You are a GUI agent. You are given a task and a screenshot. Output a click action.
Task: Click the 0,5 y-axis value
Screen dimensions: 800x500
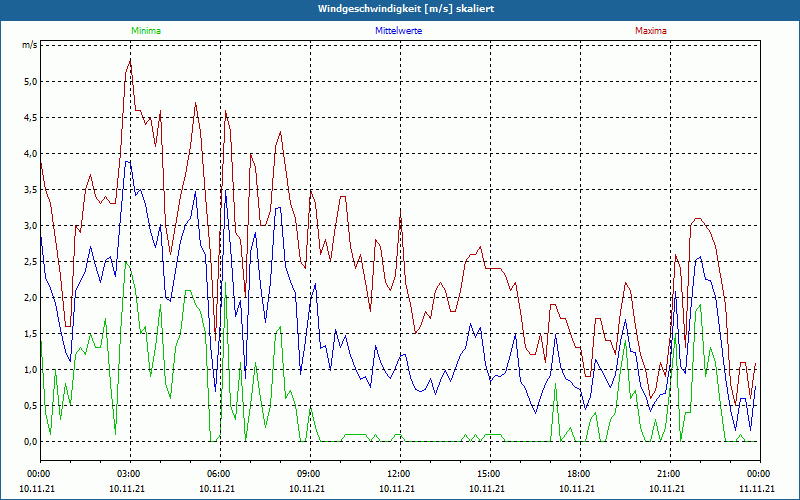pos(31,406)
